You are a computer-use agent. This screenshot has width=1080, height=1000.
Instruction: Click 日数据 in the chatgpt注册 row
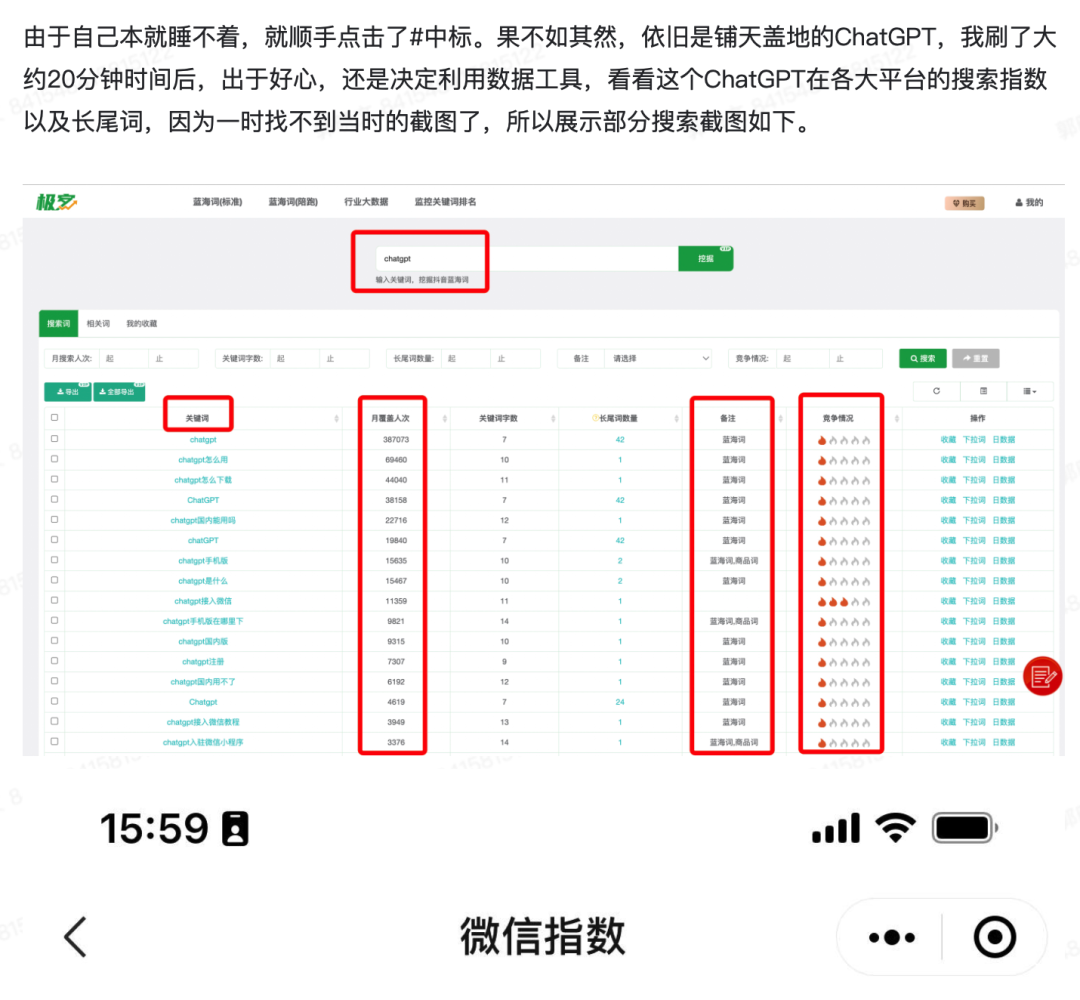click(x=1004, y=662)
